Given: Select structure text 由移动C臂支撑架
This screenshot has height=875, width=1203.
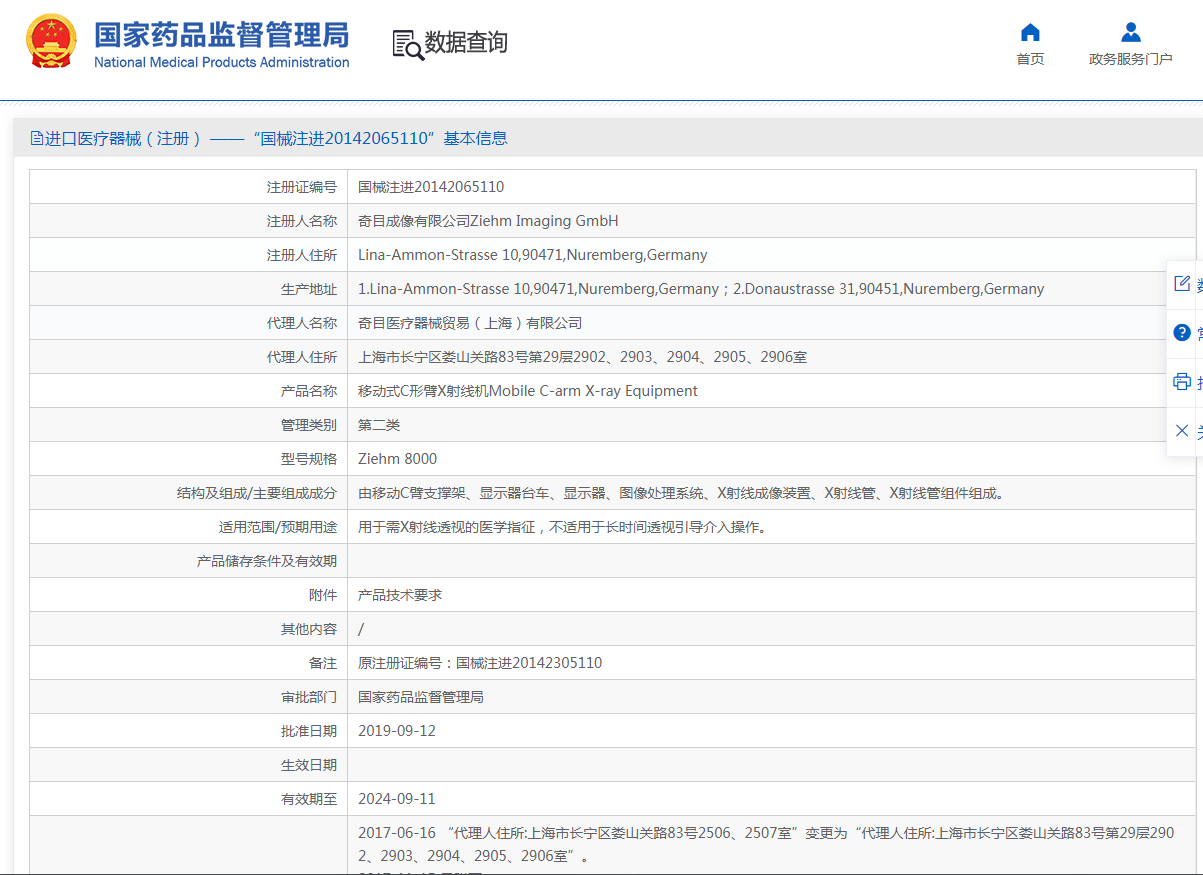Looking at the screenshot, I should [681, 493].
